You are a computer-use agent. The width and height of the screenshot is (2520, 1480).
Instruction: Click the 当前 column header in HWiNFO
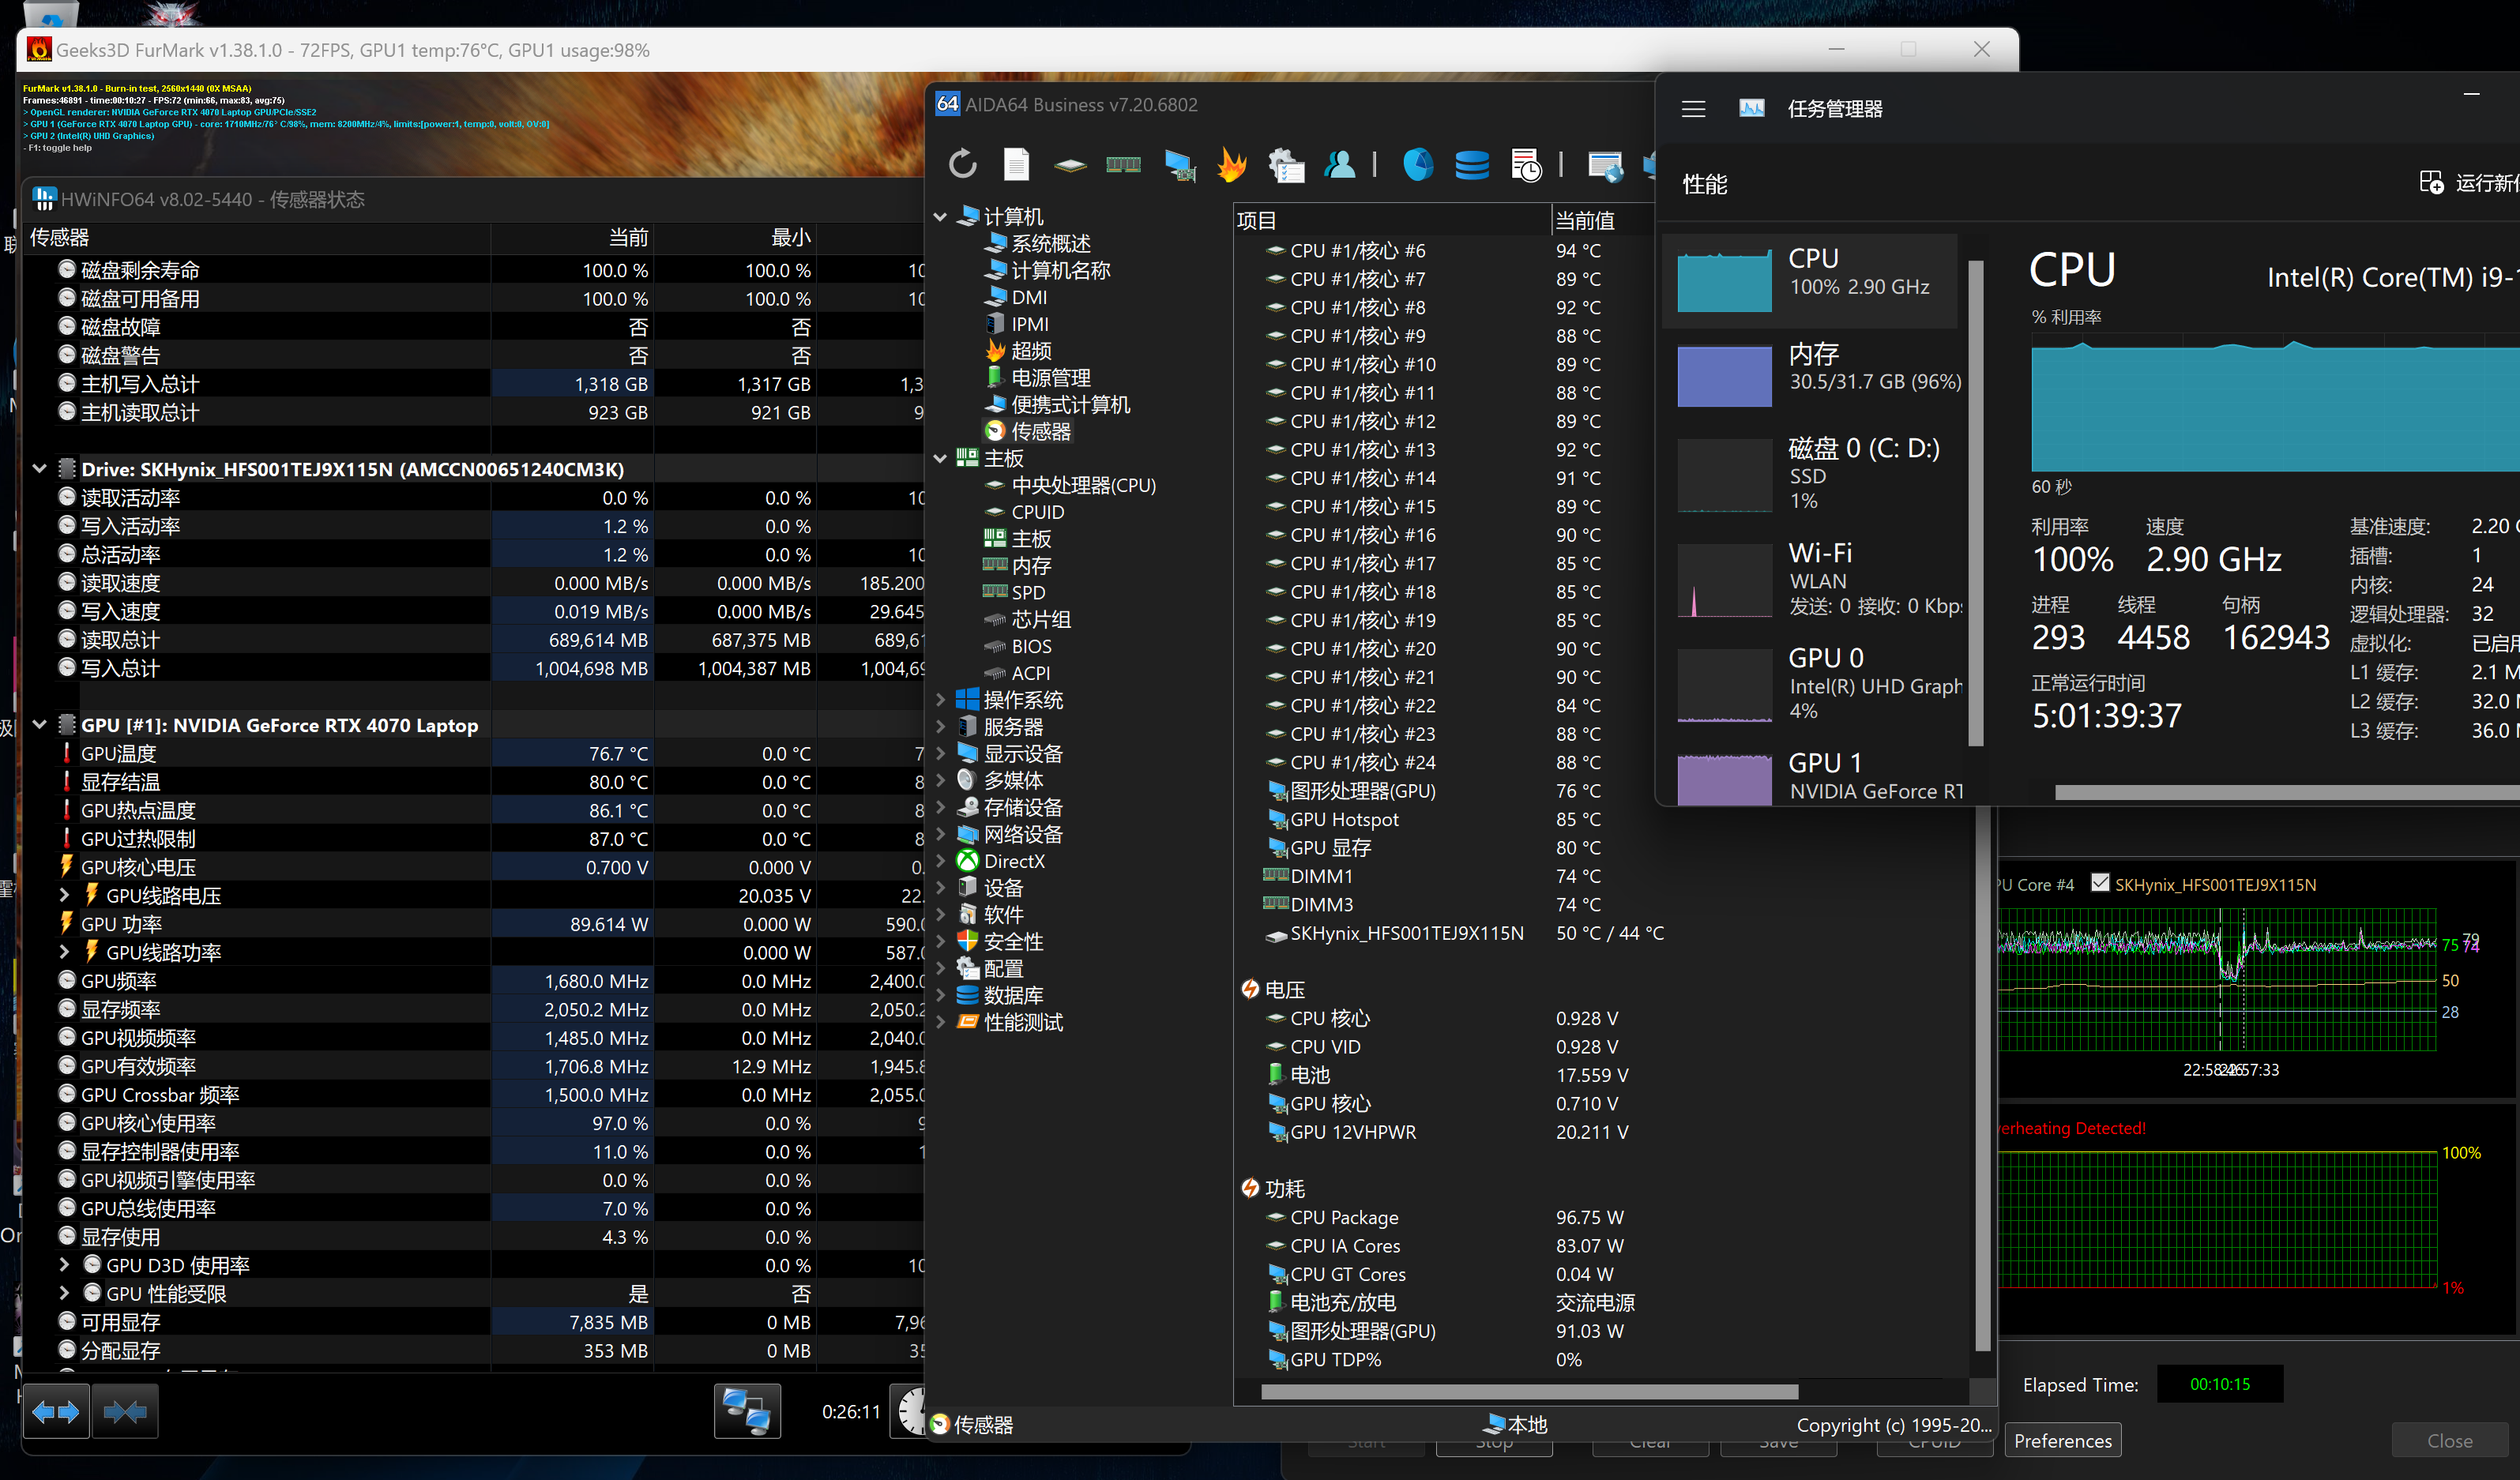point(571,237)
